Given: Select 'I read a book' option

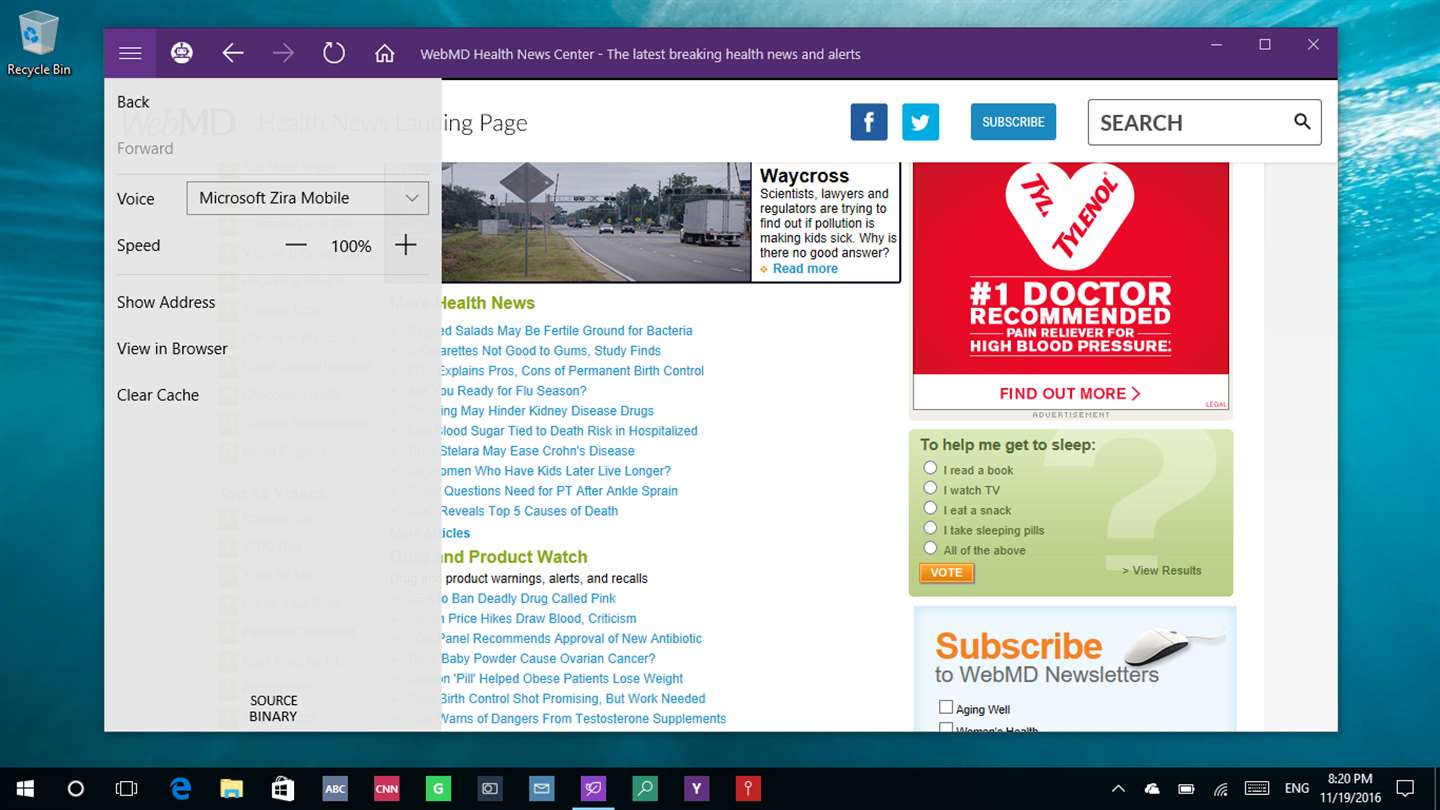Looking at the screenshot, I should pyautogui.click(x=930, y=468).
